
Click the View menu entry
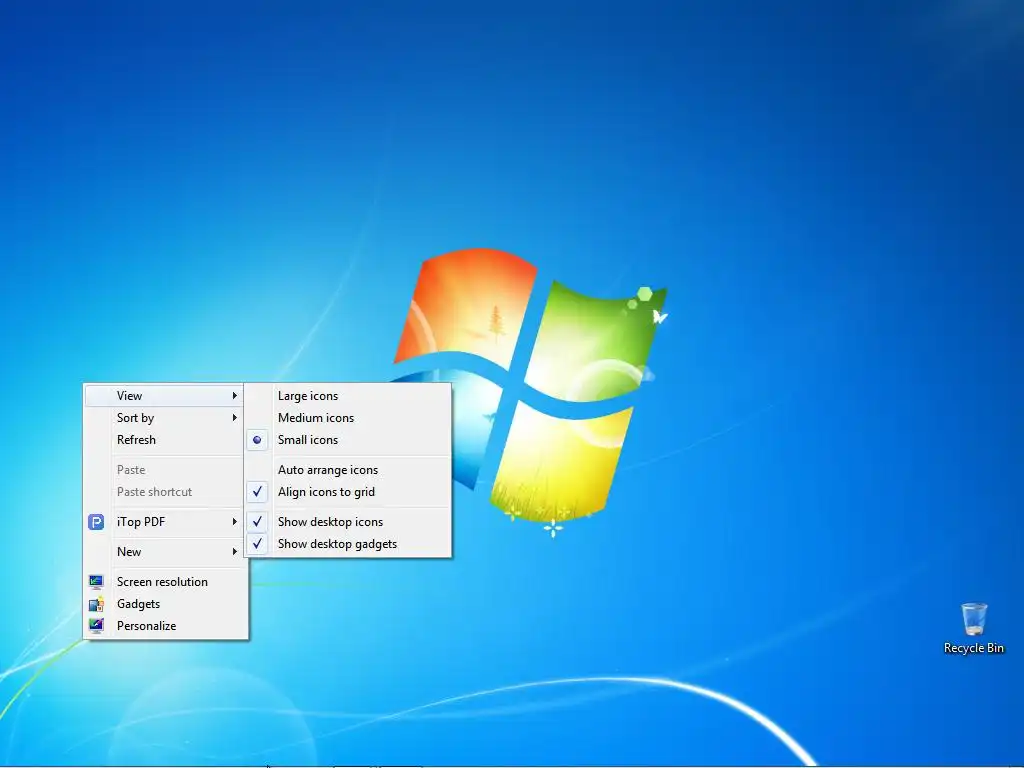[x=166, y=396]
